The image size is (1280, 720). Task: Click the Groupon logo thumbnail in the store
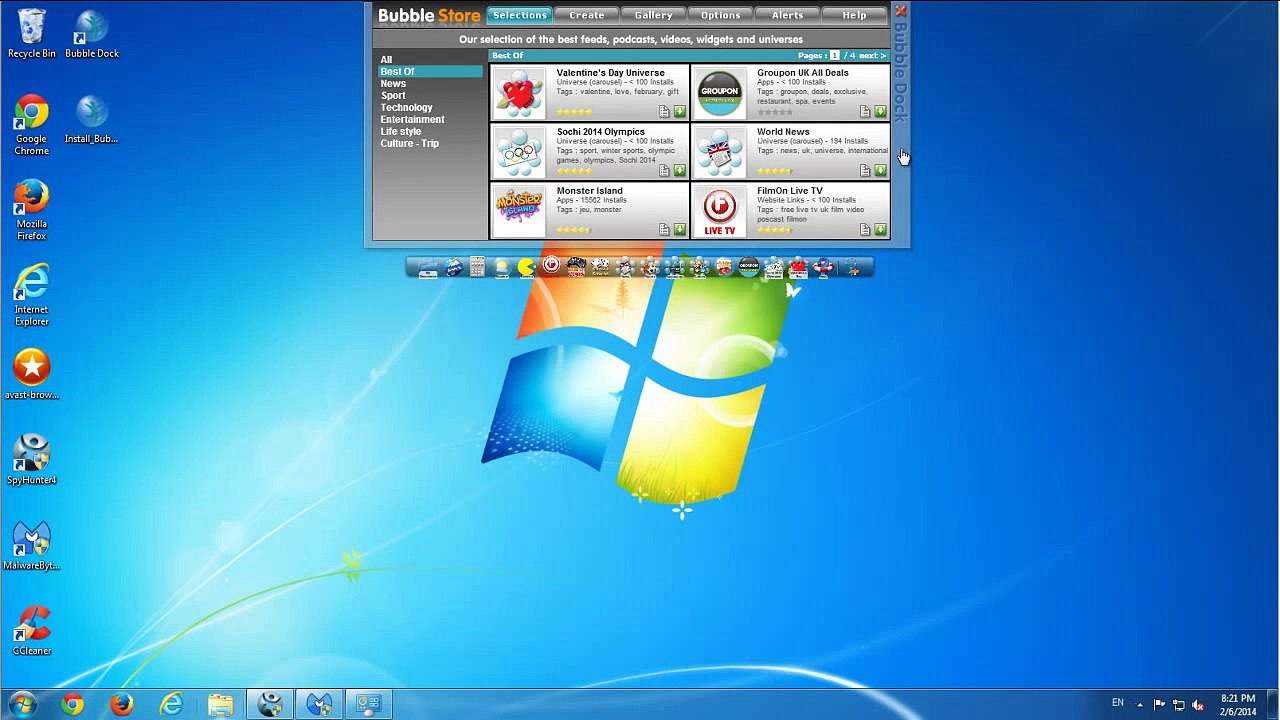pos(720,93)
